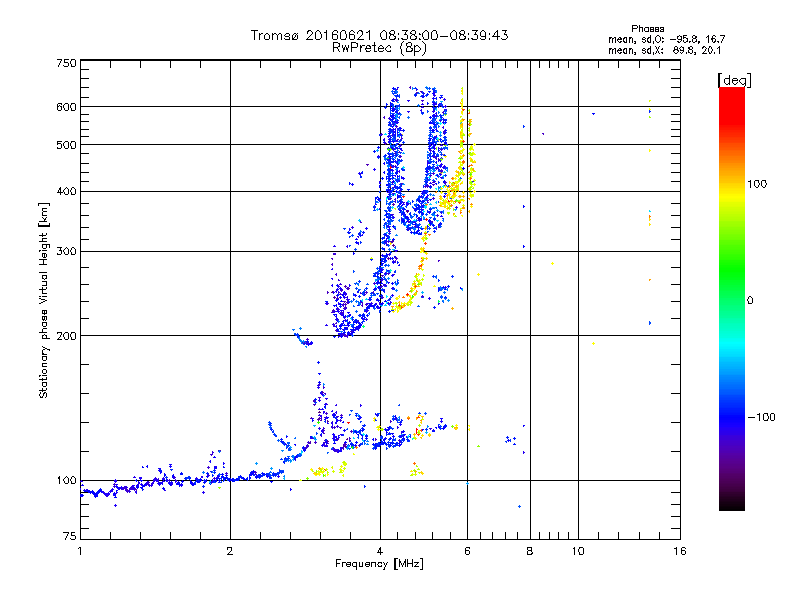Viewport: 800px width, 600px height.
Task: Click the black bottom of the colorbar
Action: (732, 503)
